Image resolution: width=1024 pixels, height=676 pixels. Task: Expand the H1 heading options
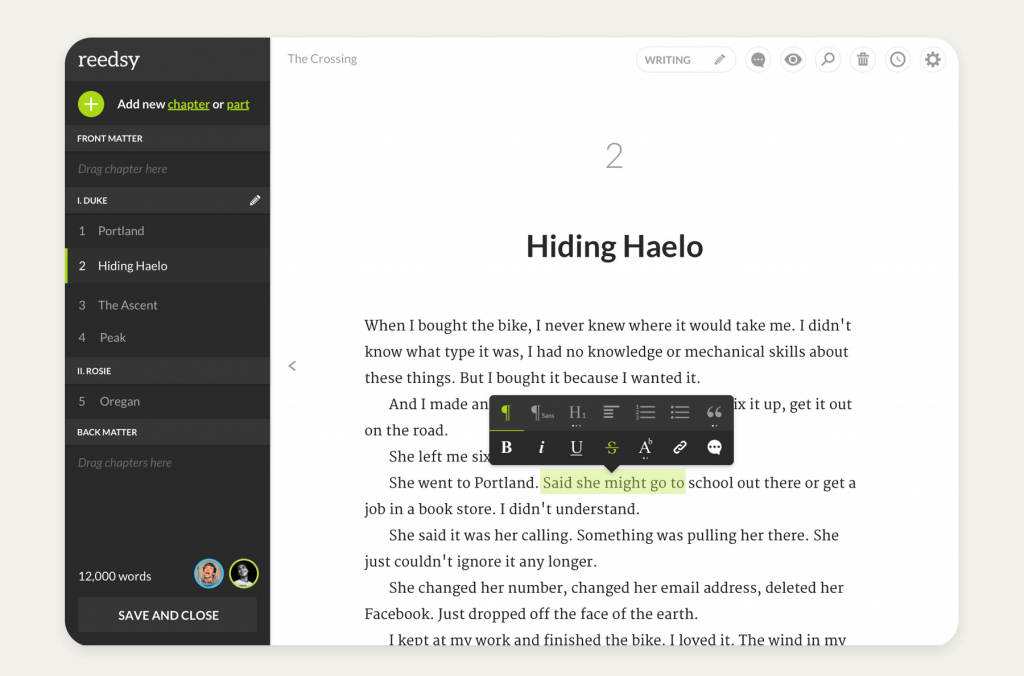coord(577,413)
